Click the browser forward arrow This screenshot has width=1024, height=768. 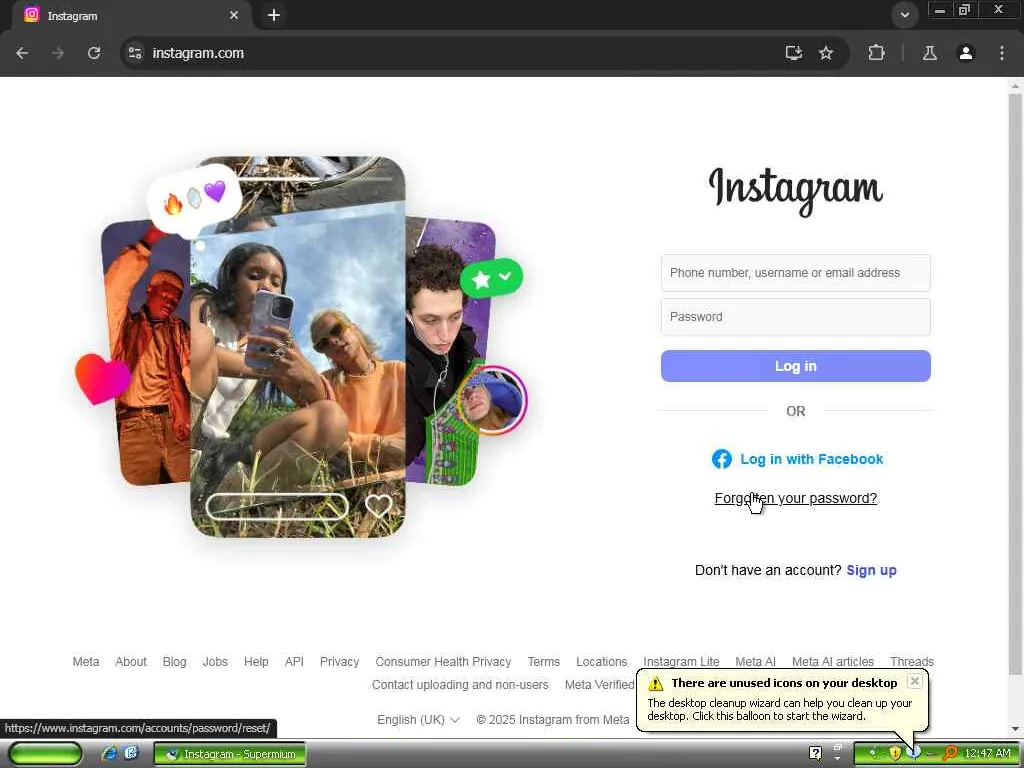[58, 53]
